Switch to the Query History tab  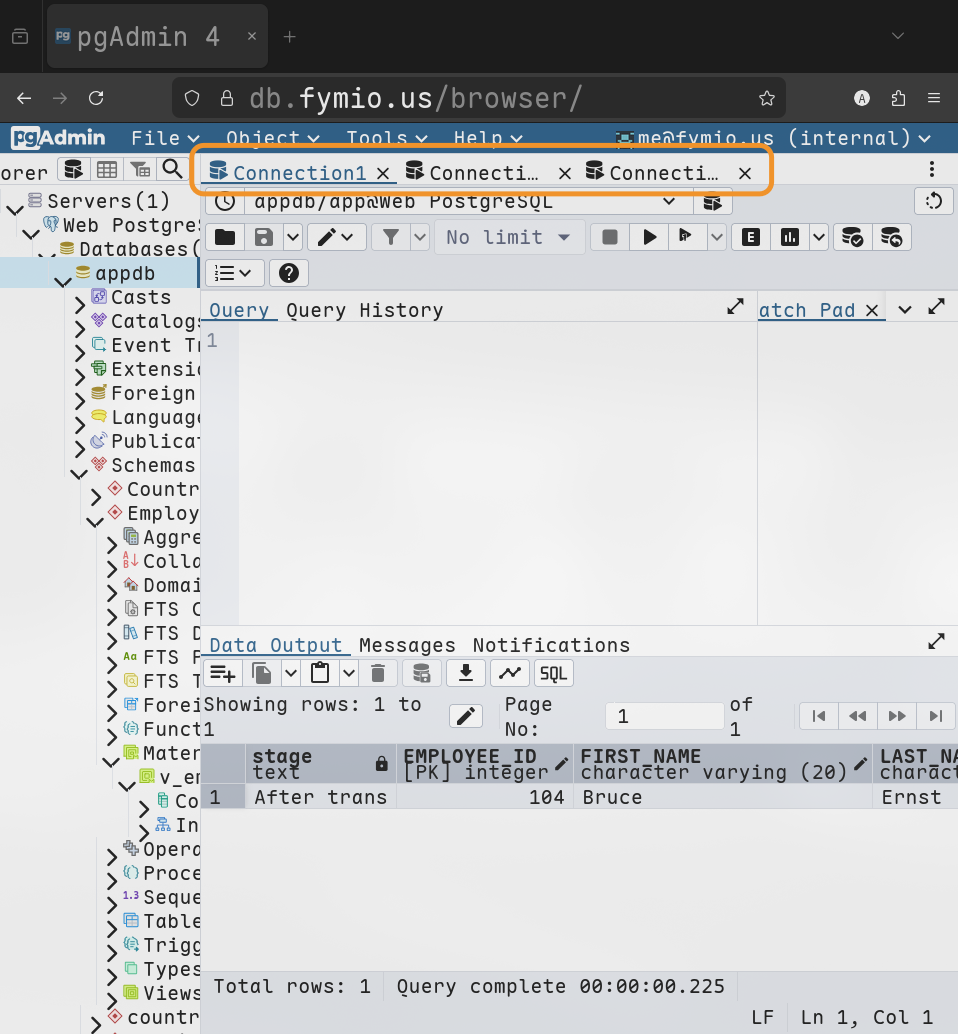[364, 310]
